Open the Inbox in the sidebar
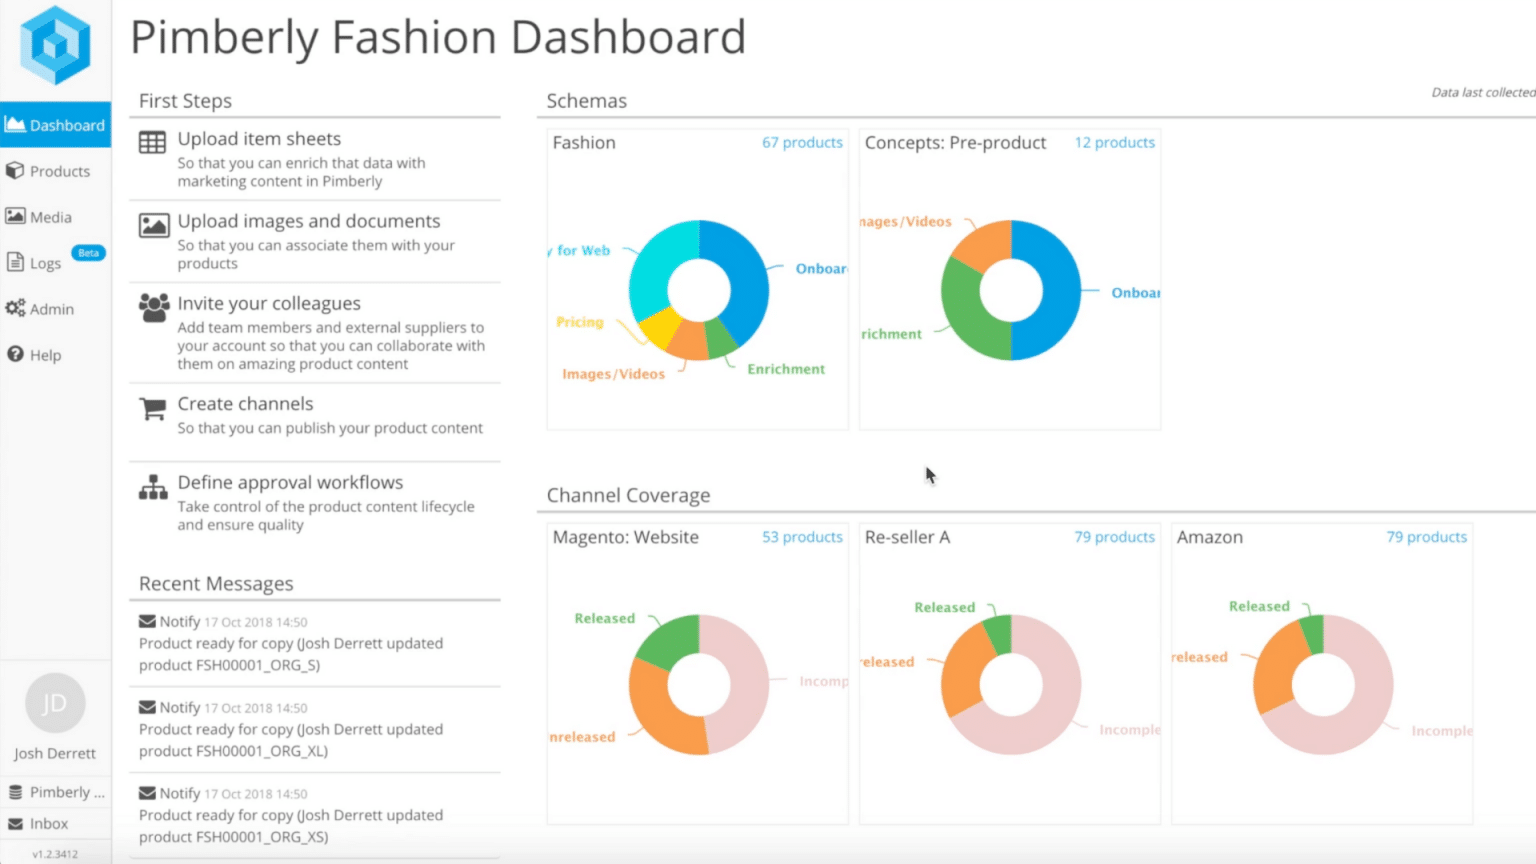The width and height of the screenshot is (1536, 864). coord(55,823)
